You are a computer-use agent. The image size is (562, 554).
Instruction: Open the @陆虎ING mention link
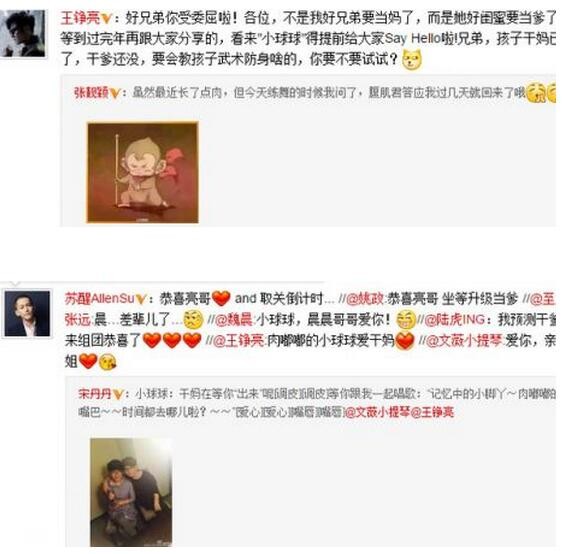point(454,319)
